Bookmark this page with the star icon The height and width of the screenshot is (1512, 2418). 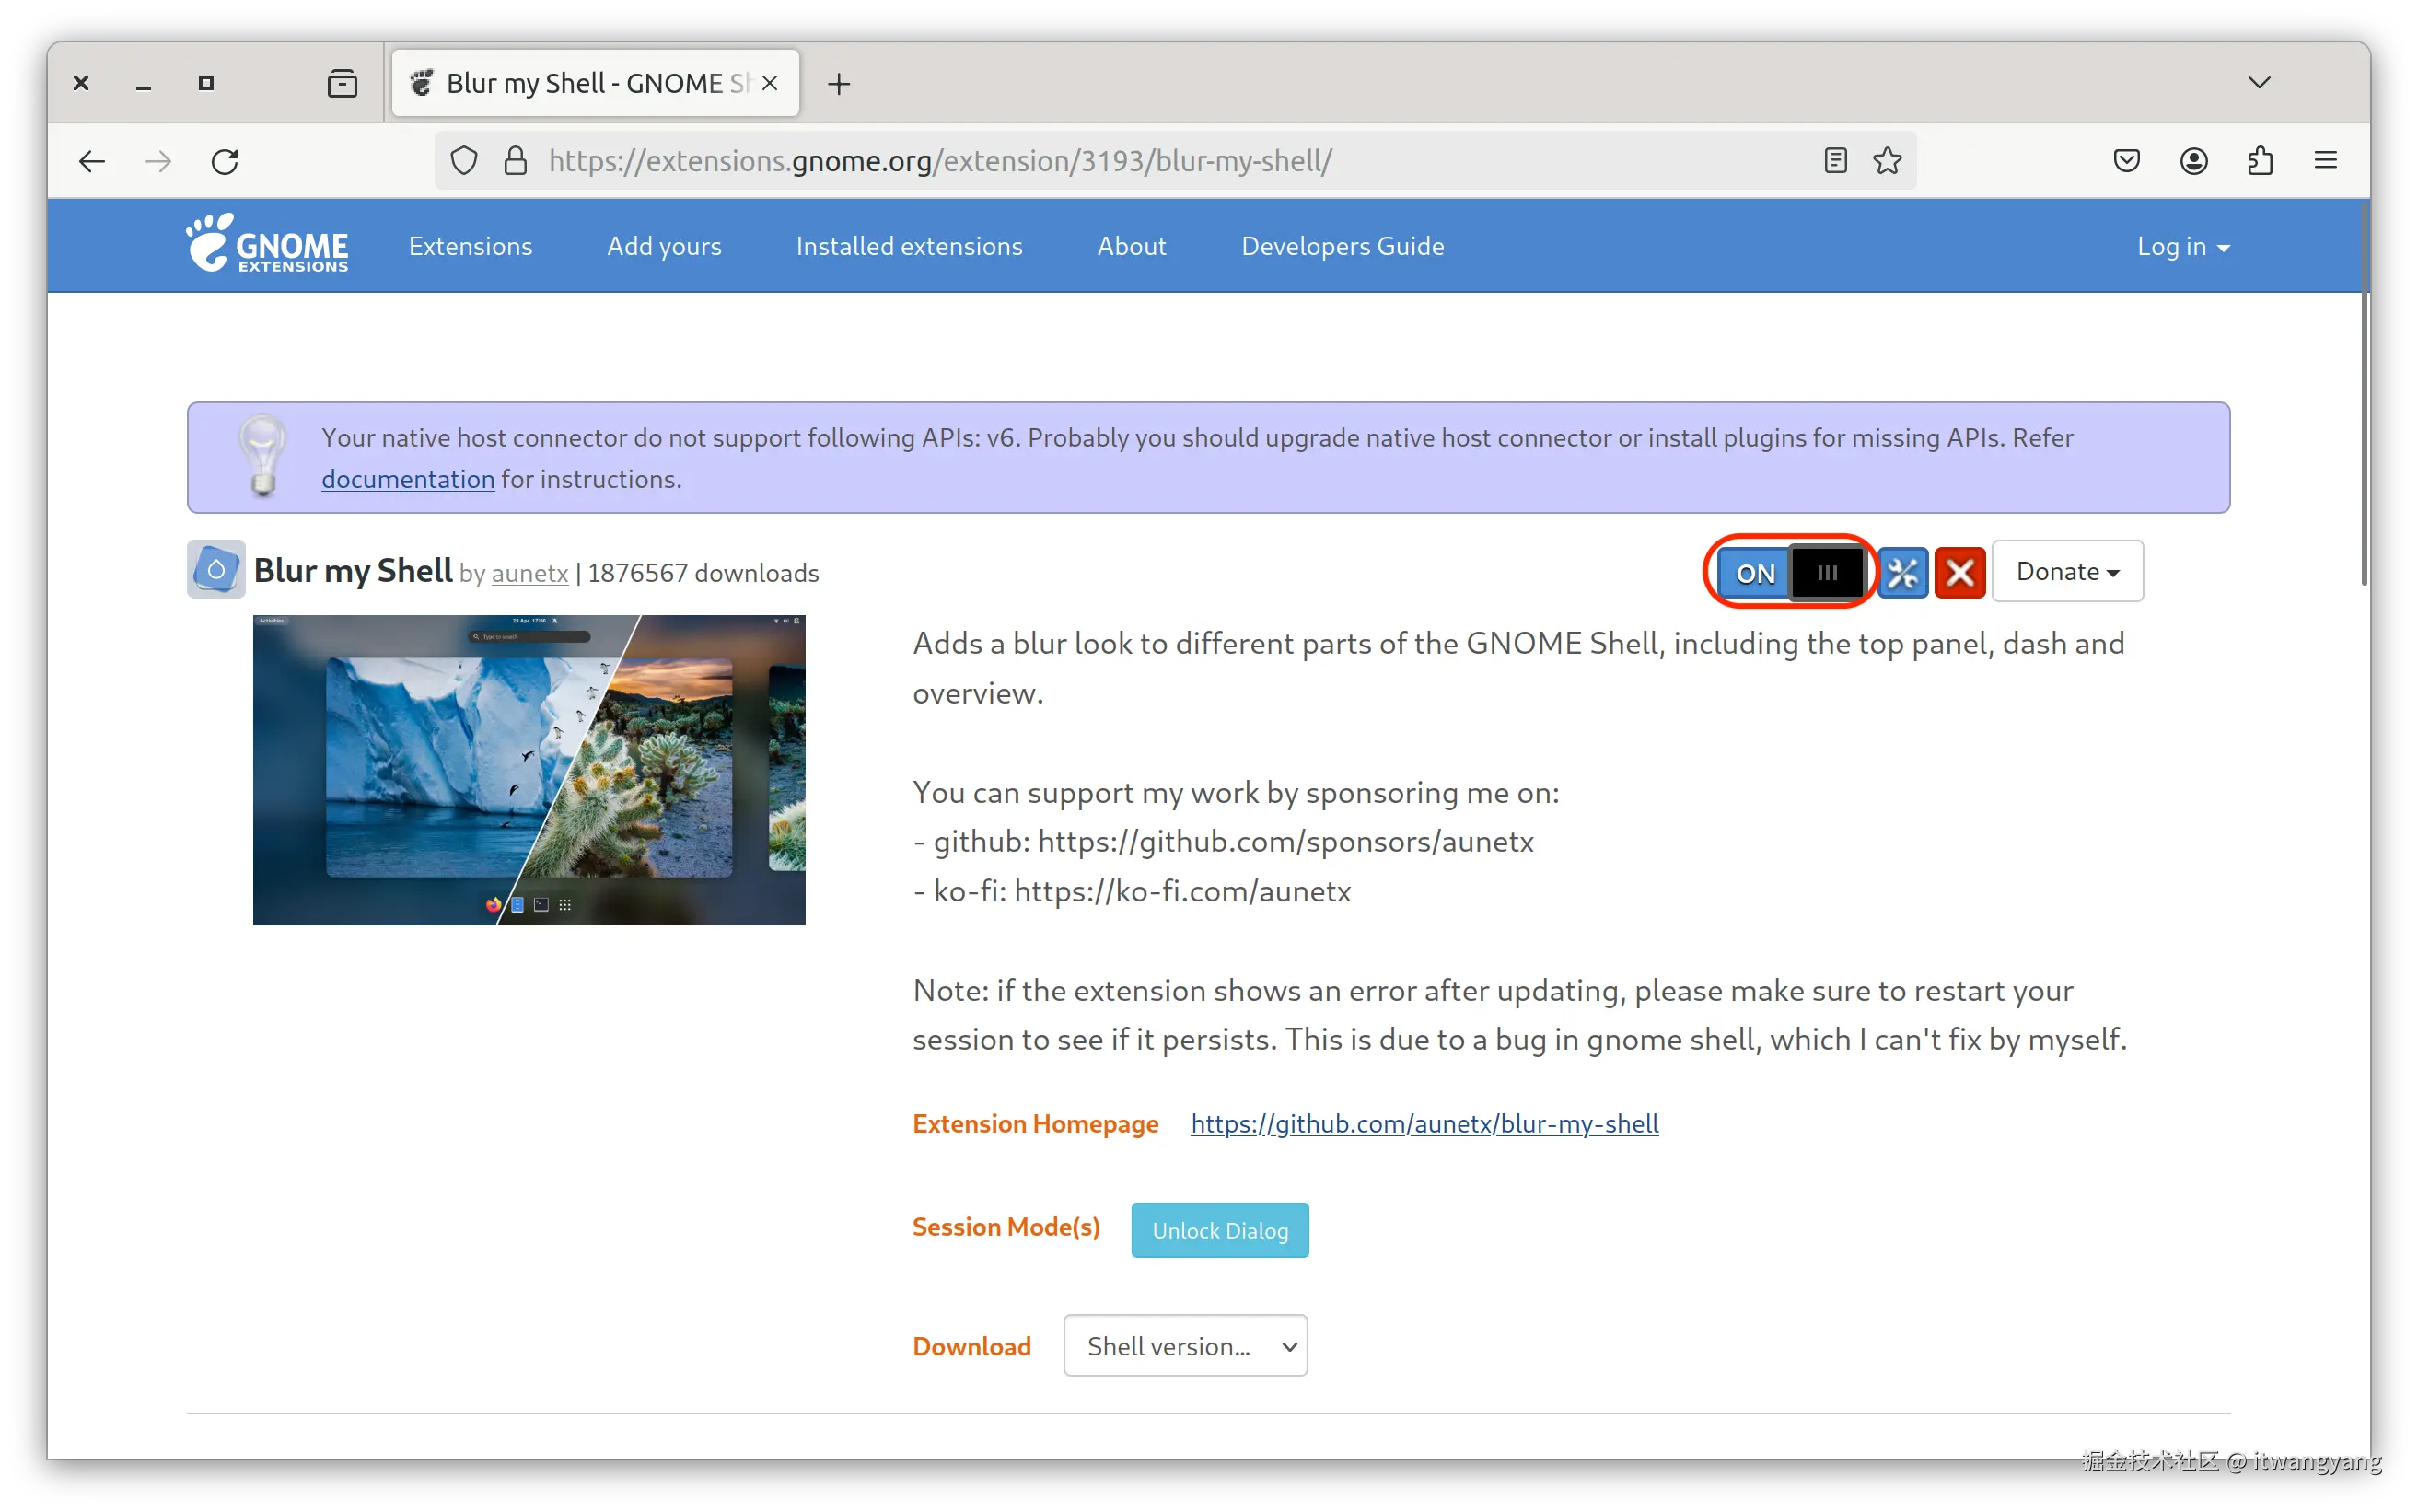pyautogui.click(x=1887, y=161)
